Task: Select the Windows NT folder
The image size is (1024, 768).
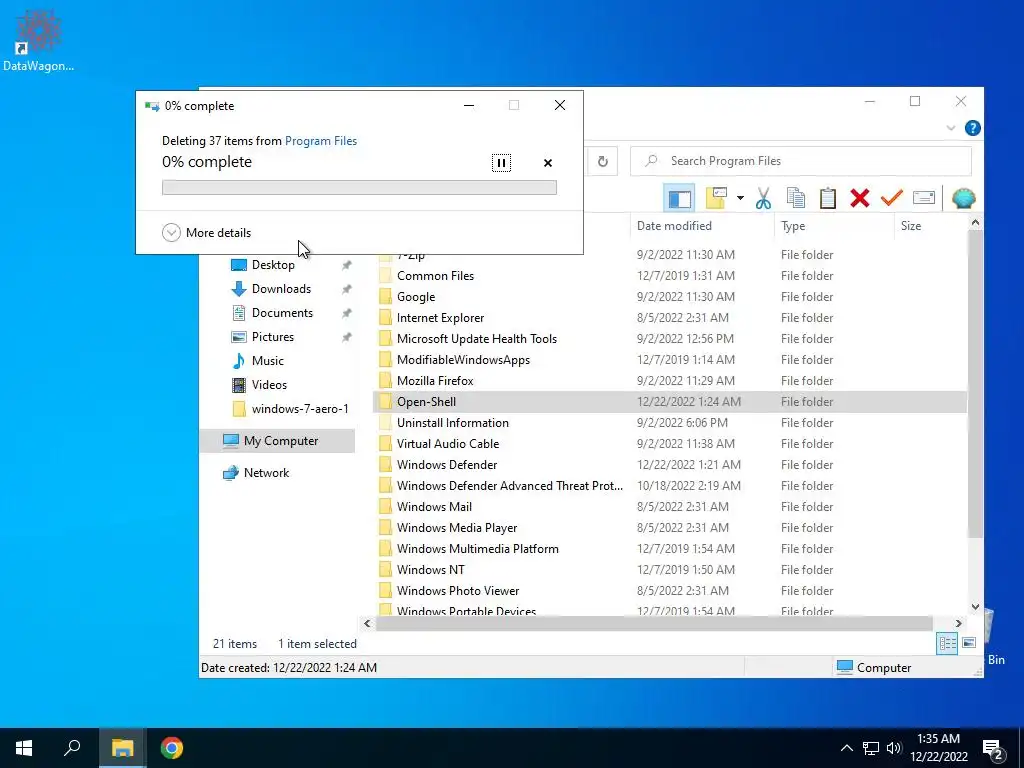Action: (430, 569)
